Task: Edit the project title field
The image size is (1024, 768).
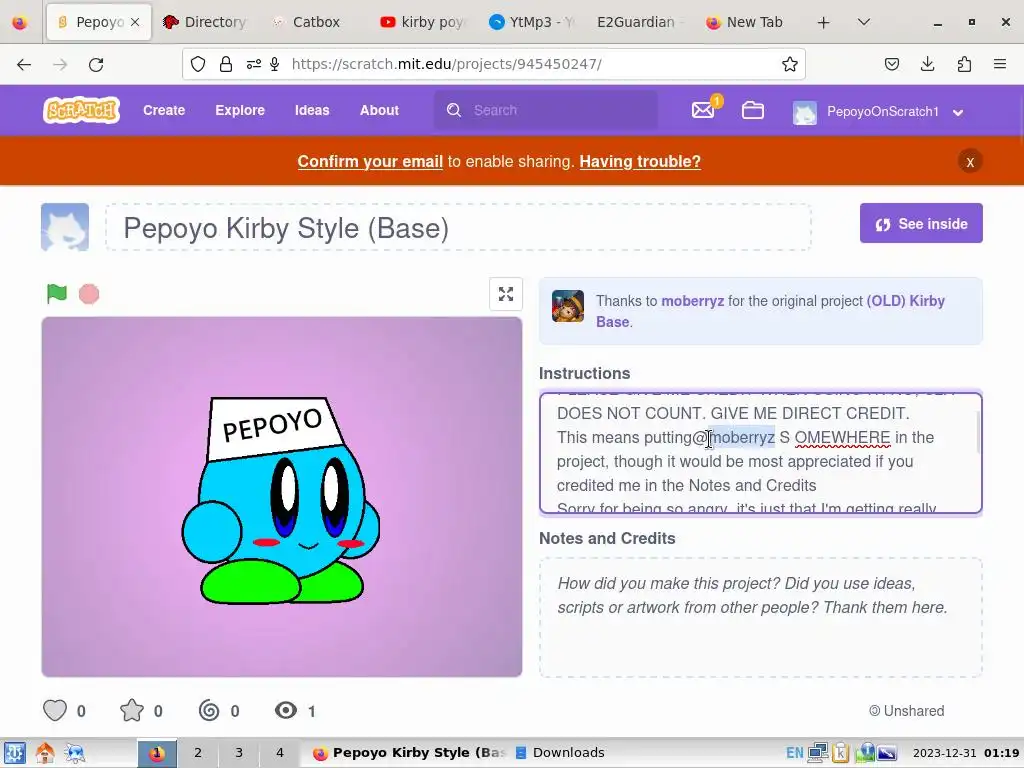Action: click(458, 227)
